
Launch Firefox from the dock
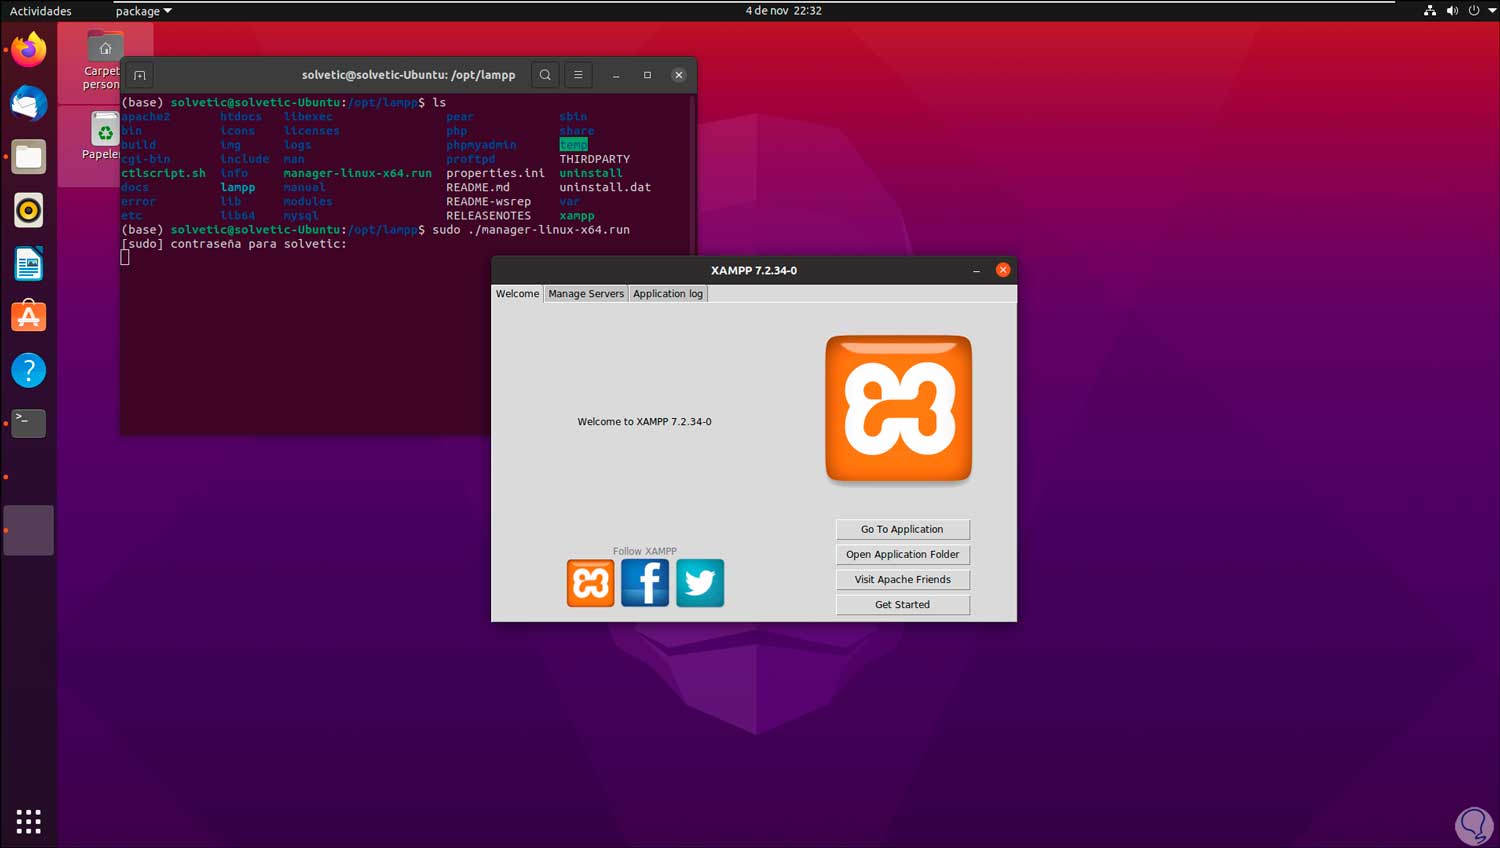(x=28, y=48)
